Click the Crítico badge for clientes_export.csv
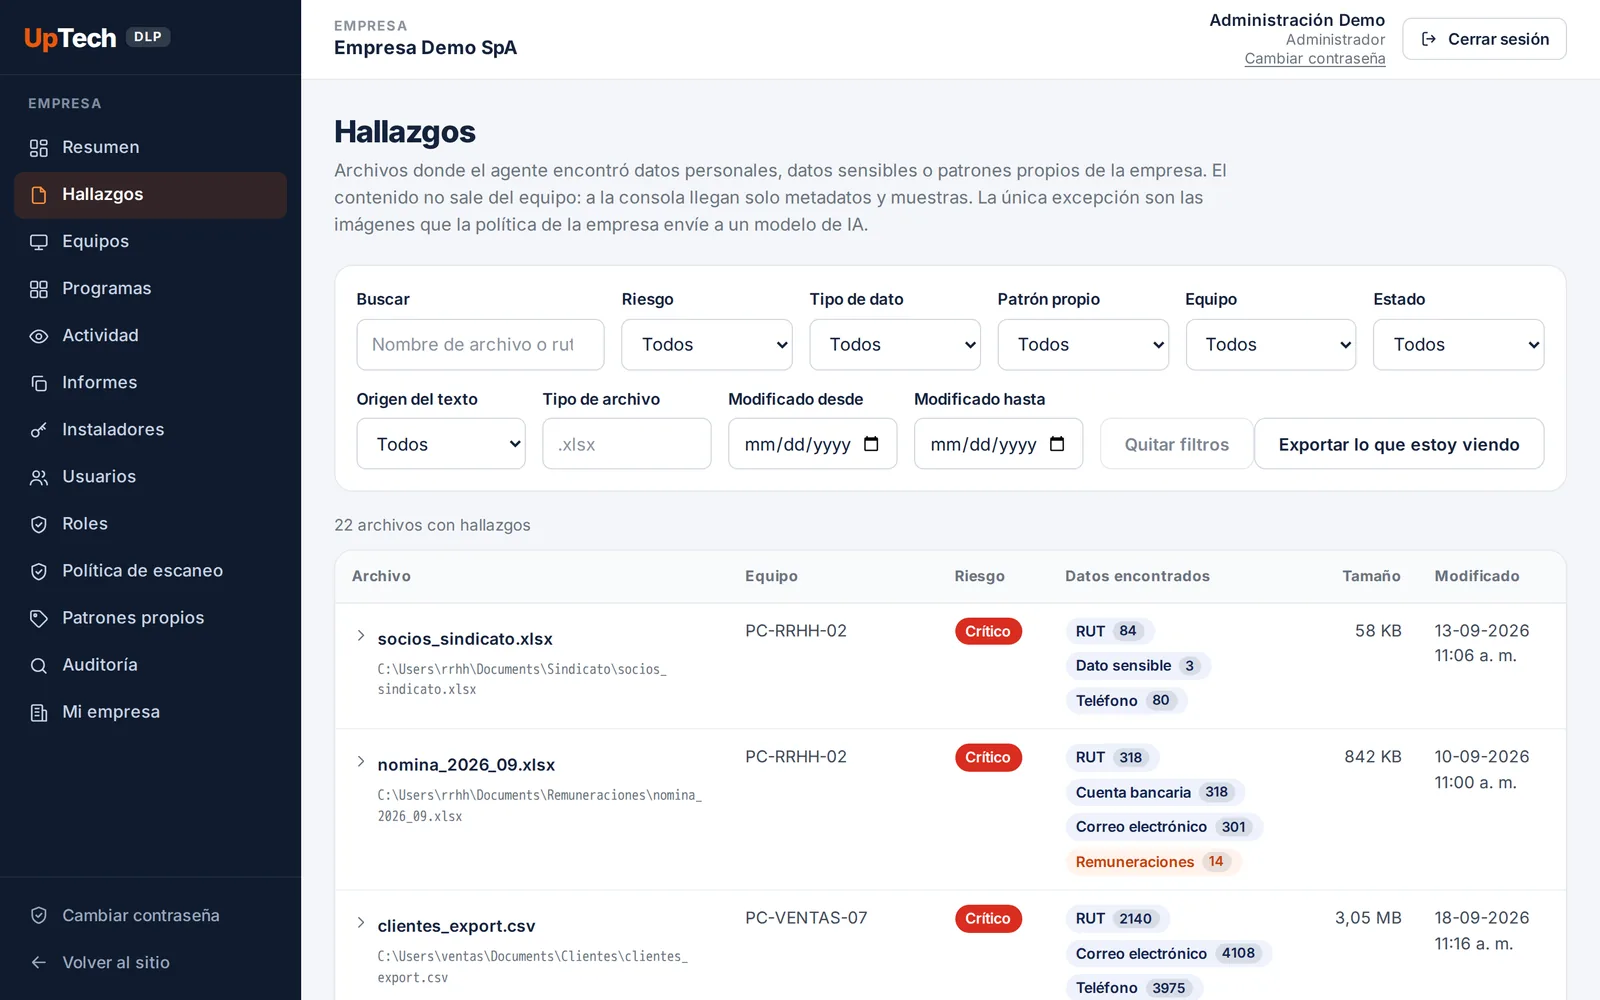 [x=988, y=918]
